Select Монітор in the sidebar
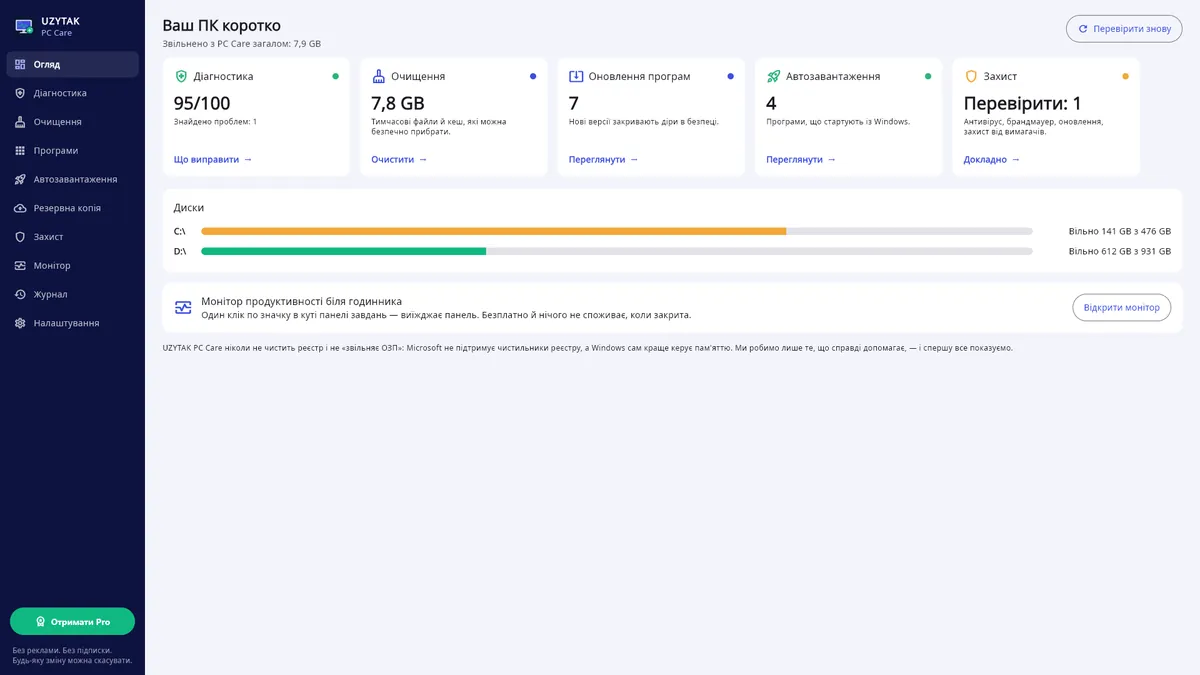The image size is (1200, 675). click(x=72, y=266)
